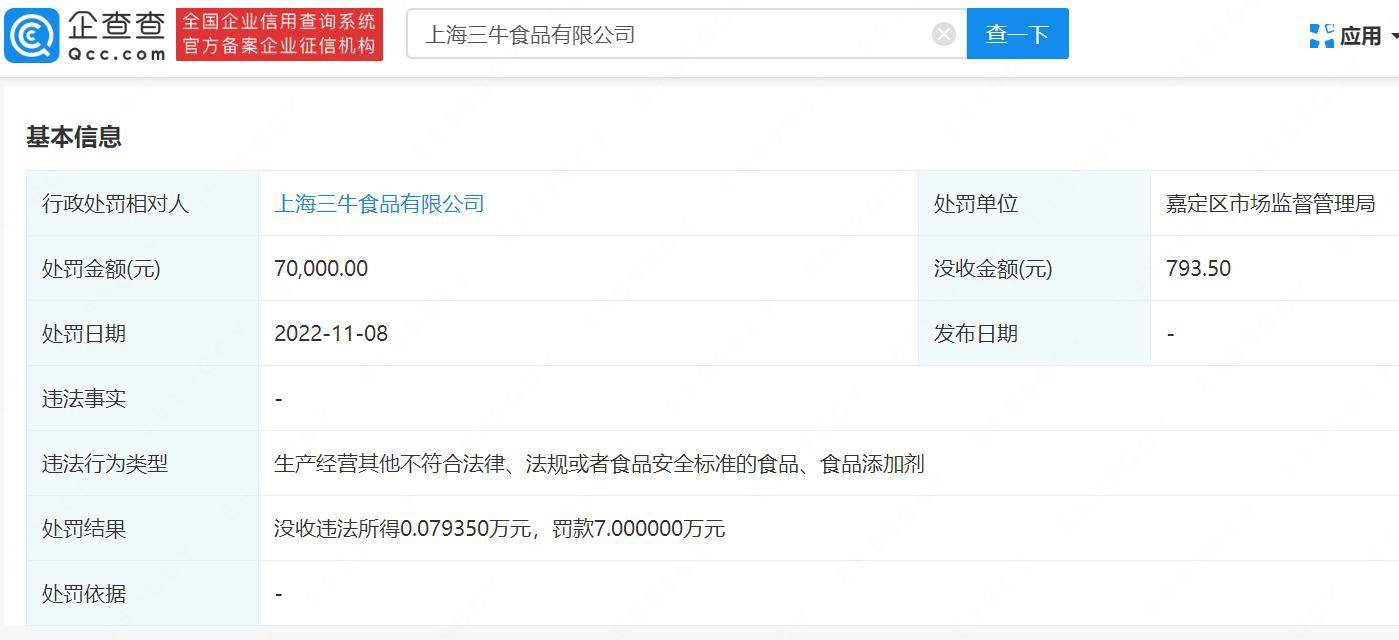Select the 处罚结果 label
Viewport: 1399px width, 640px height.
[x=84, y=529]
